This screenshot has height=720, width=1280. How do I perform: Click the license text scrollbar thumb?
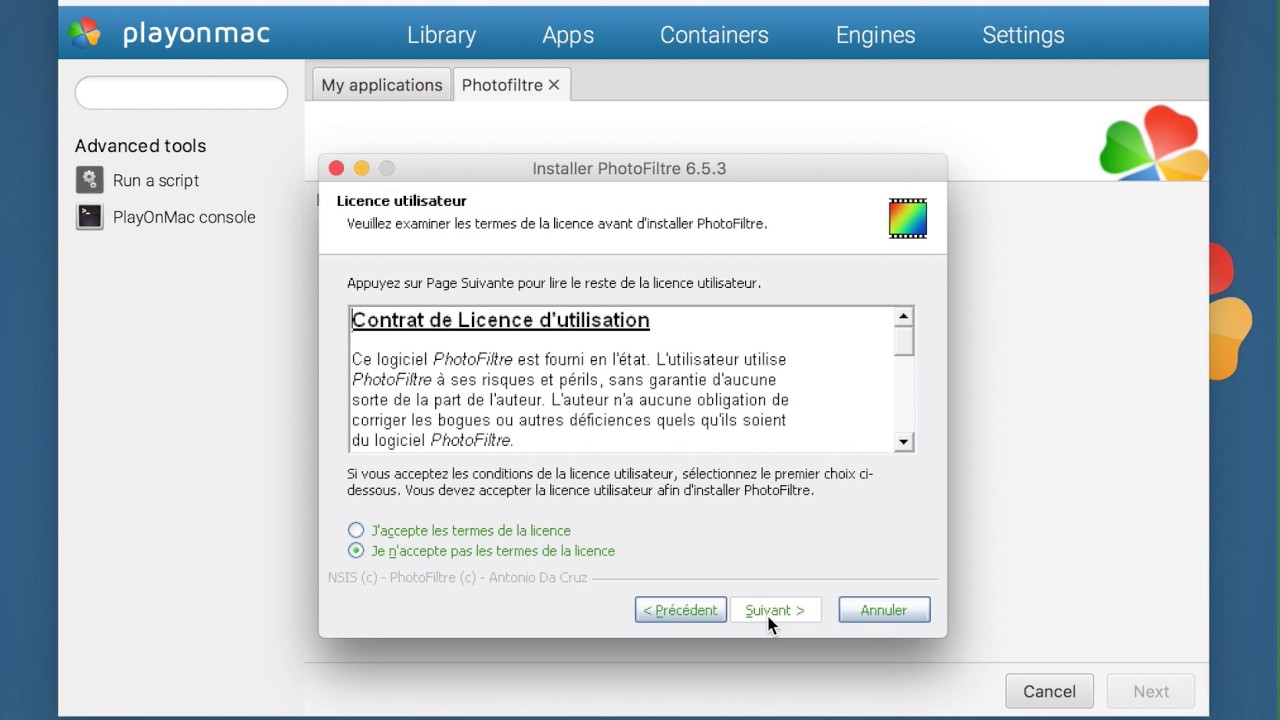[x=904, y=341]
